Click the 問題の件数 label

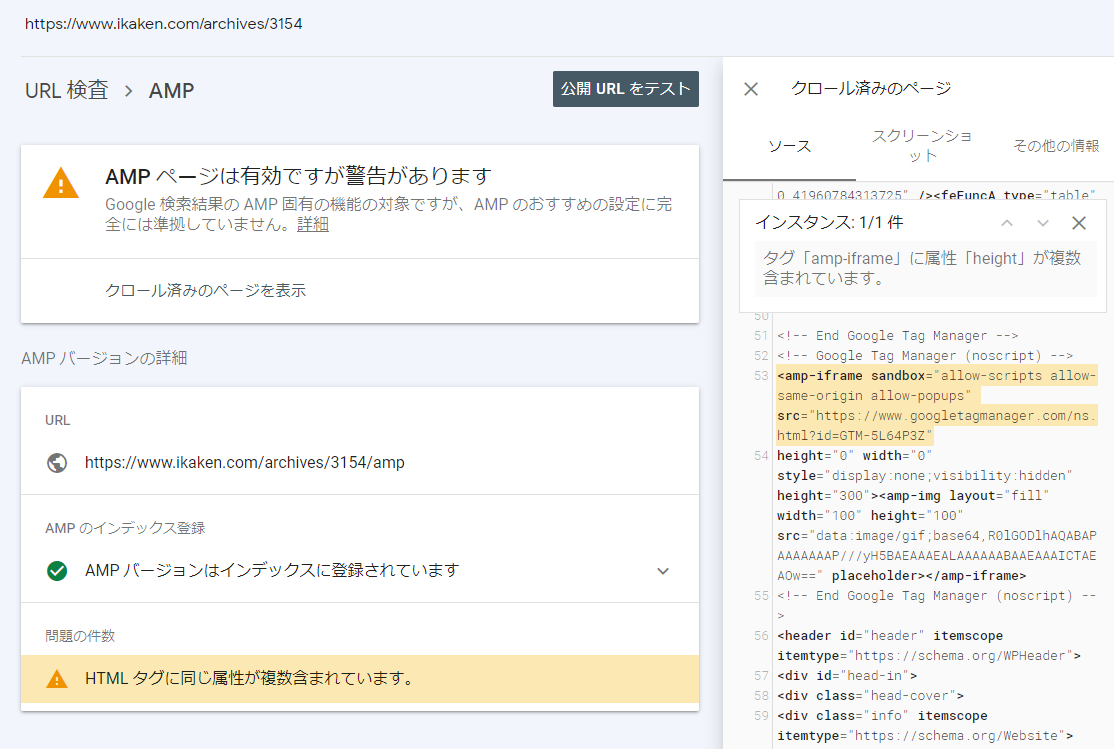(80, 636)
